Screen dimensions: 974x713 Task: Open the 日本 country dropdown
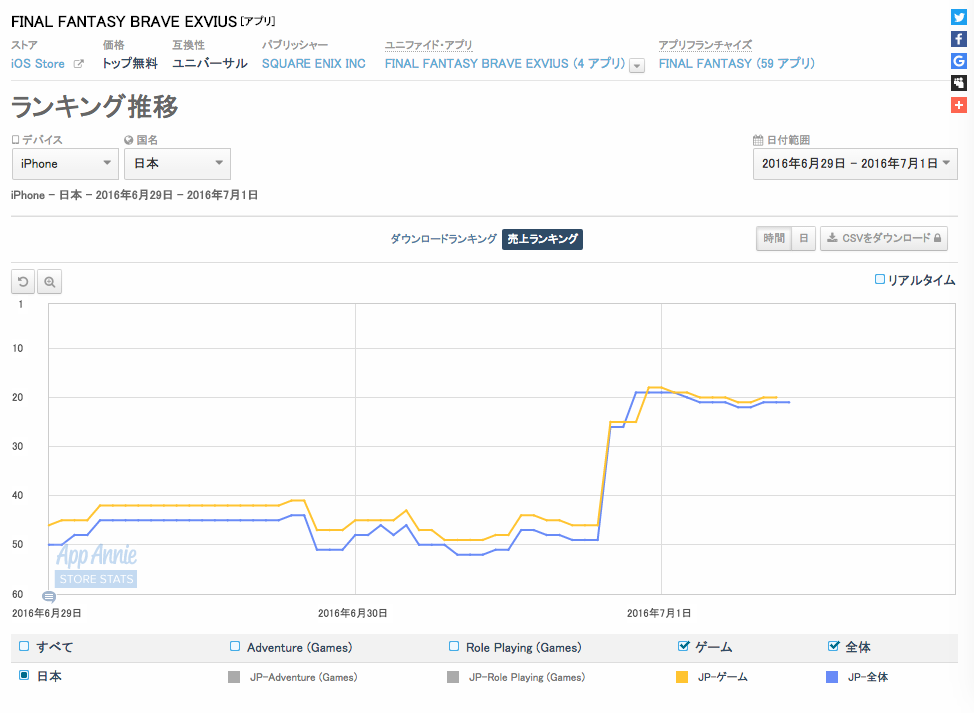click(178, 164)
